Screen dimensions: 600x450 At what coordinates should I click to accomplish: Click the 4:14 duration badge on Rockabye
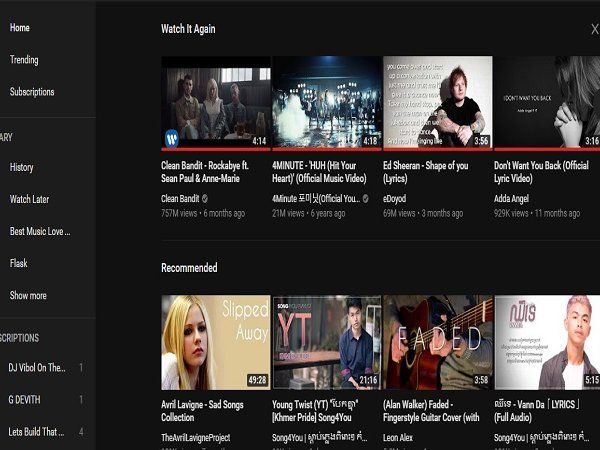259,141
